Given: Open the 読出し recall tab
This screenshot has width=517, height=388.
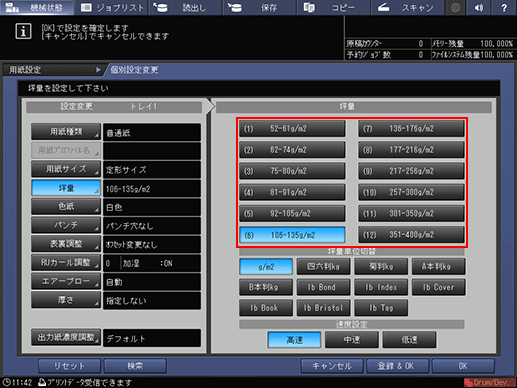Looking at the screenshot, I should point(186,7).
